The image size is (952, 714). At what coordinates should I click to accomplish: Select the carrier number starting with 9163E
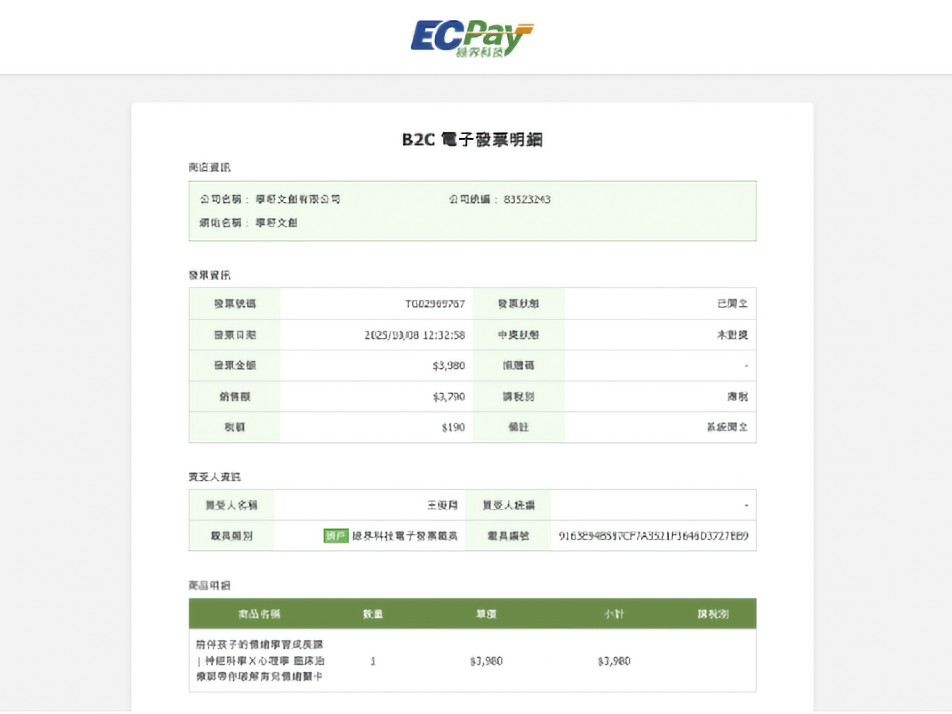tap(653, 536)
